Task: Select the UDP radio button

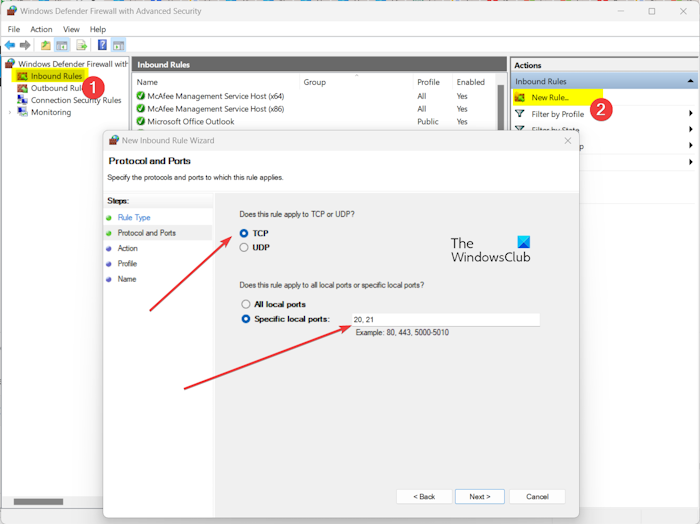Action: tap(244, 247)
